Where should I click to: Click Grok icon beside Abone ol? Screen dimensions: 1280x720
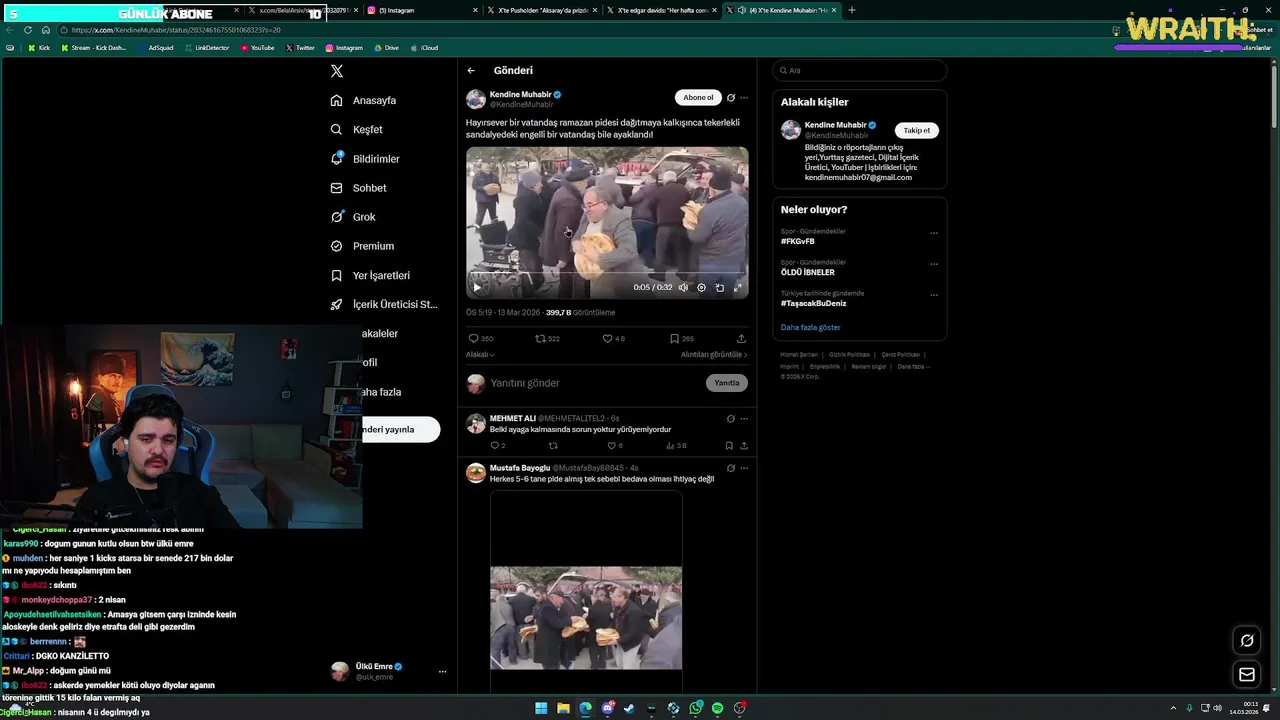click(731, 98)
